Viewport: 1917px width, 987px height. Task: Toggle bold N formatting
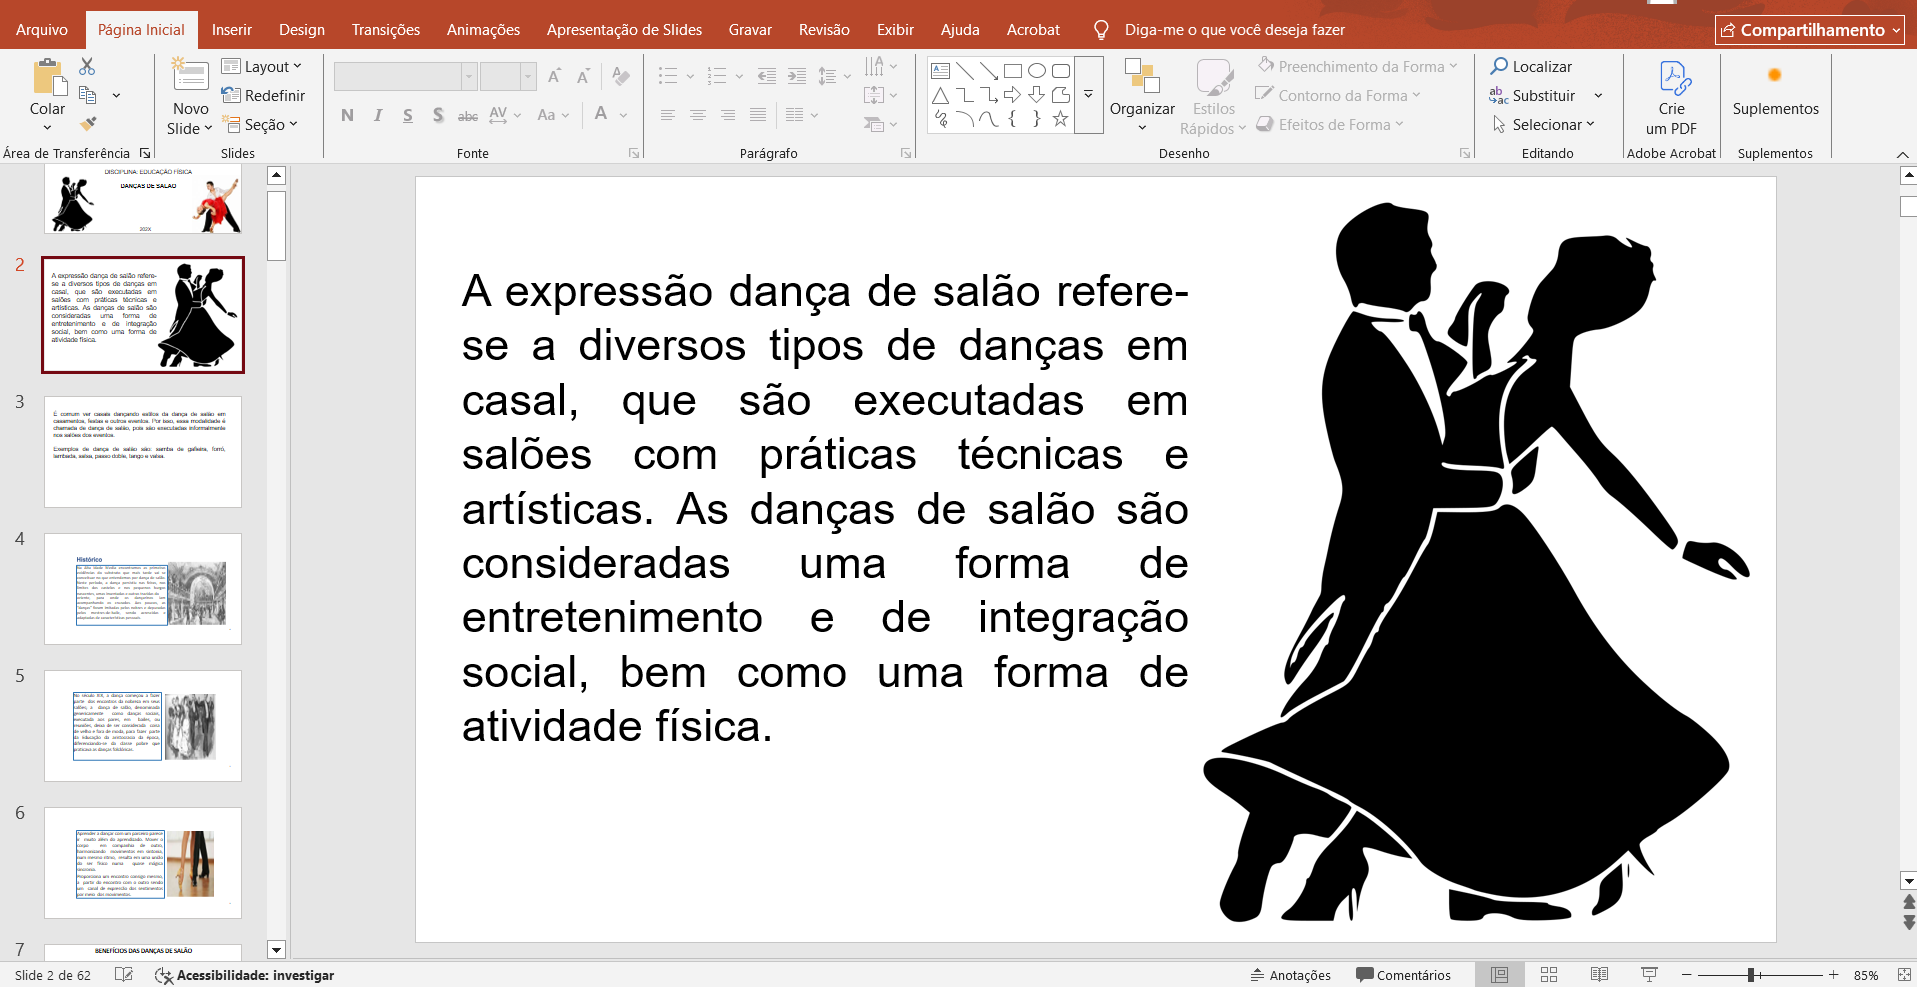click(347, 115)
